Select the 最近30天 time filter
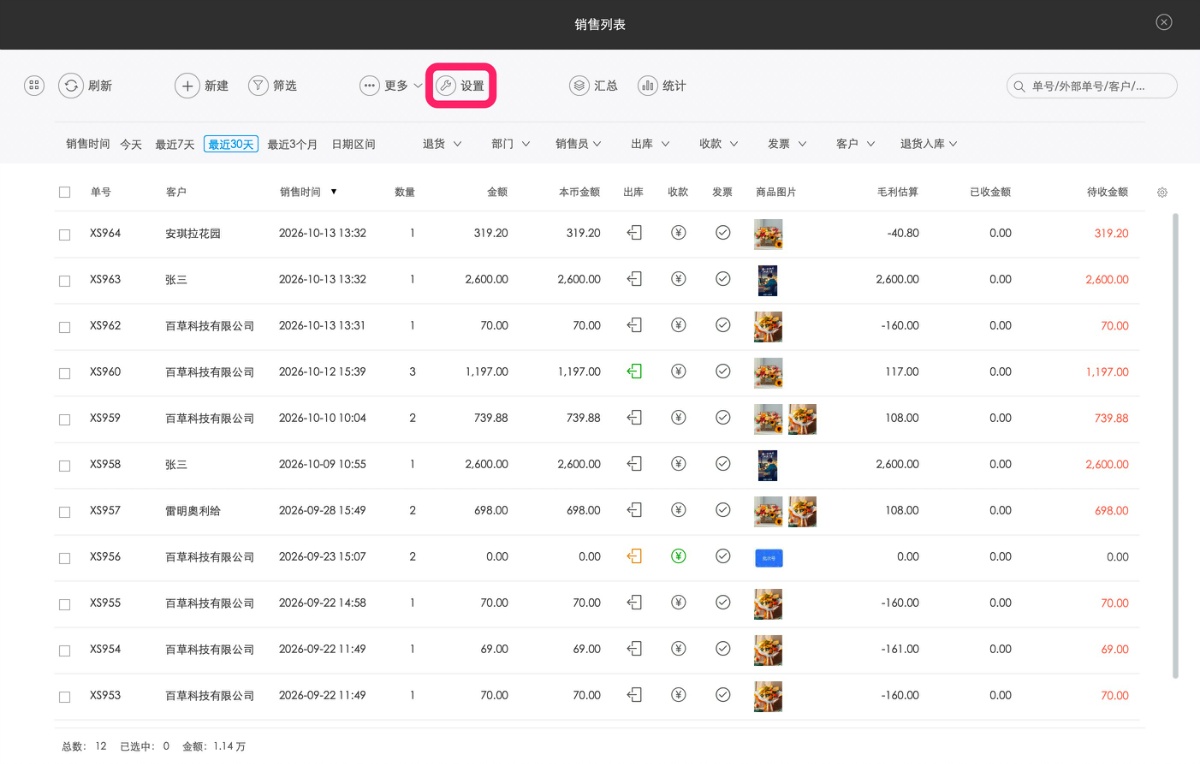The width and height of the screenshot is (1200, 764). 231,144
